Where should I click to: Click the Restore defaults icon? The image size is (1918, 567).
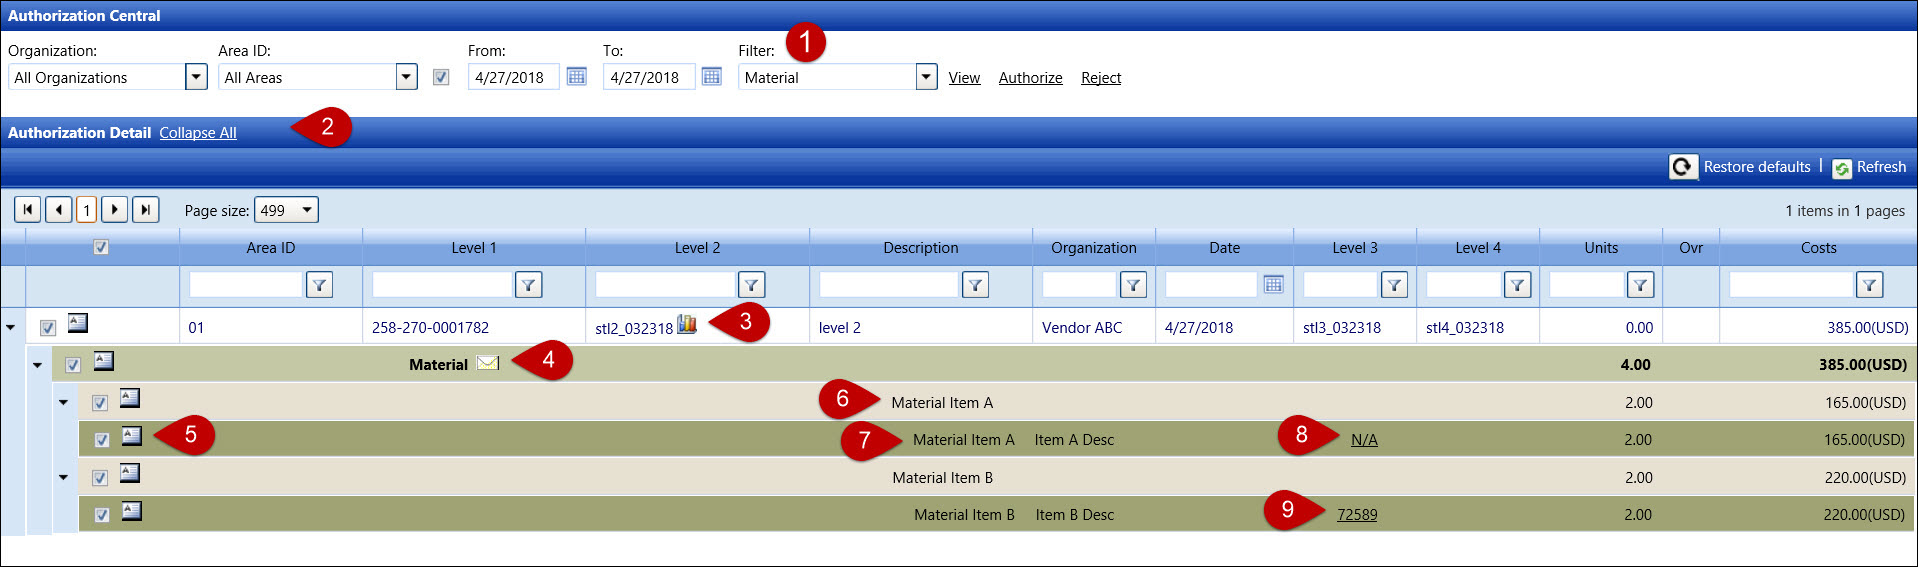[1682, 167]
